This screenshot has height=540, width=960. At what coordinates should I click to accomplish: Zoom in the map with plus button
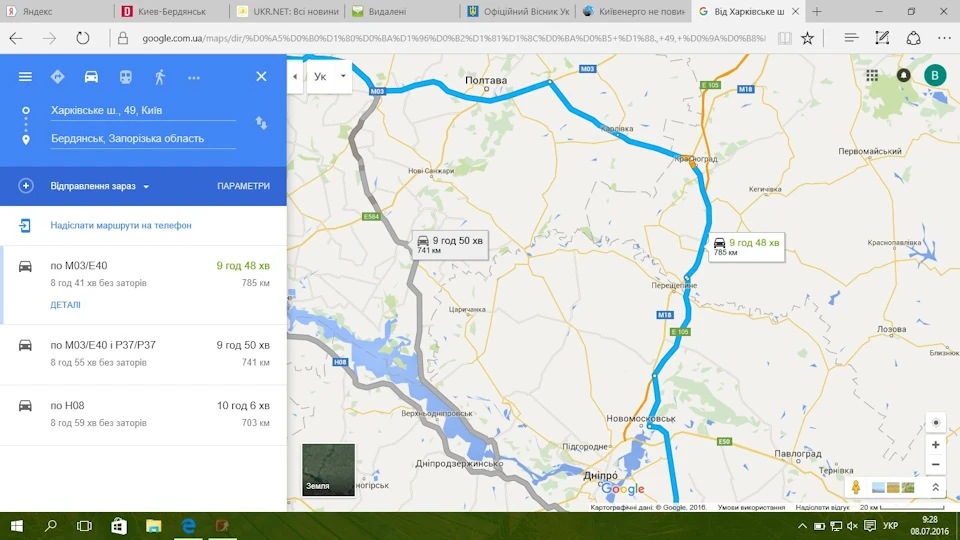click(936, 445)
